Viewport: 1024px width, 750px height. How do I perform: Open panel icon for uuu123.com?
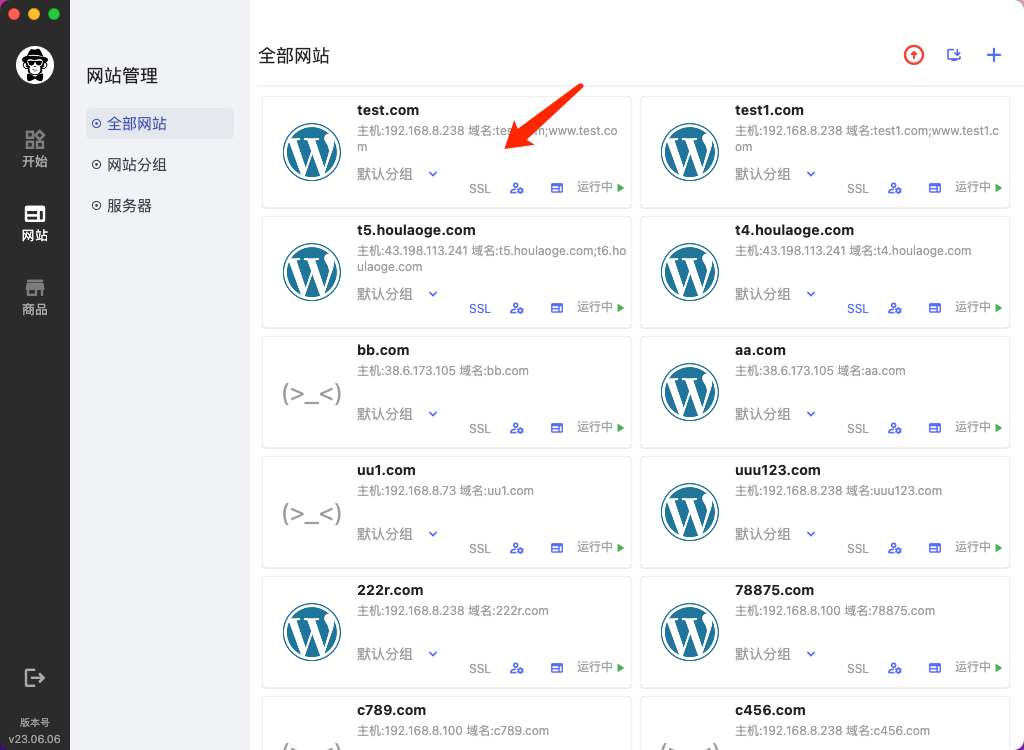click(935, 548)
